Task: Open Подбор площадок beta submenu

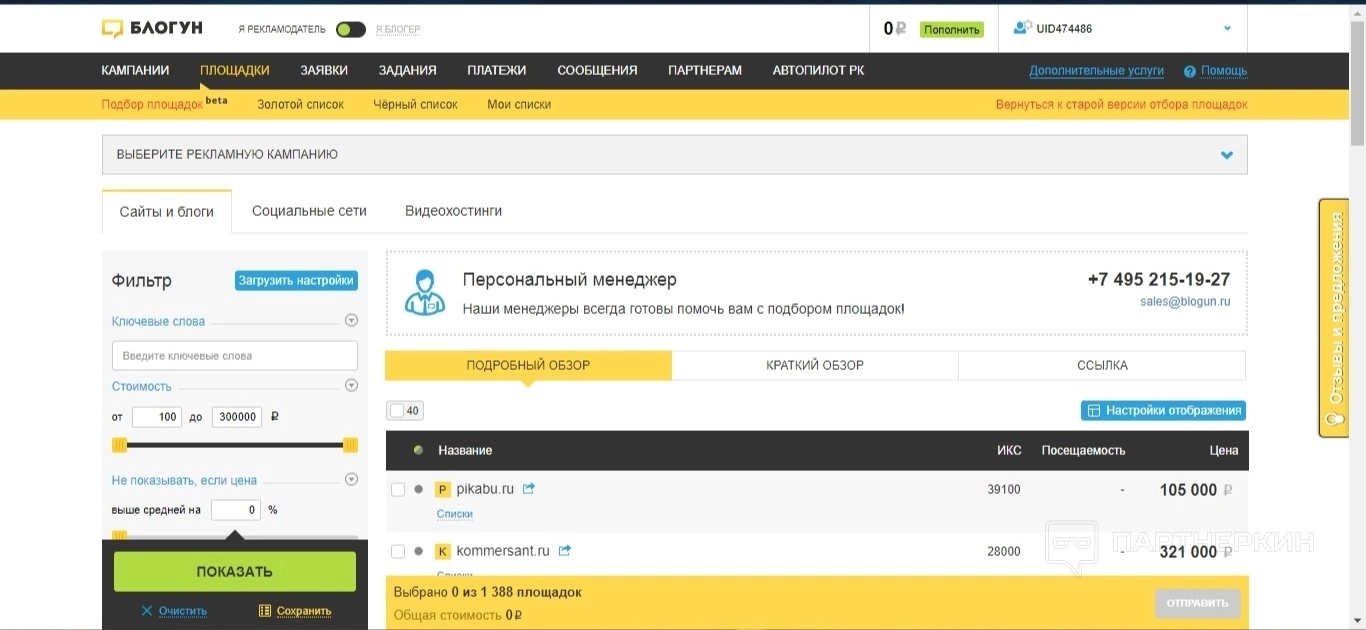Action: (x=165, y=104)
